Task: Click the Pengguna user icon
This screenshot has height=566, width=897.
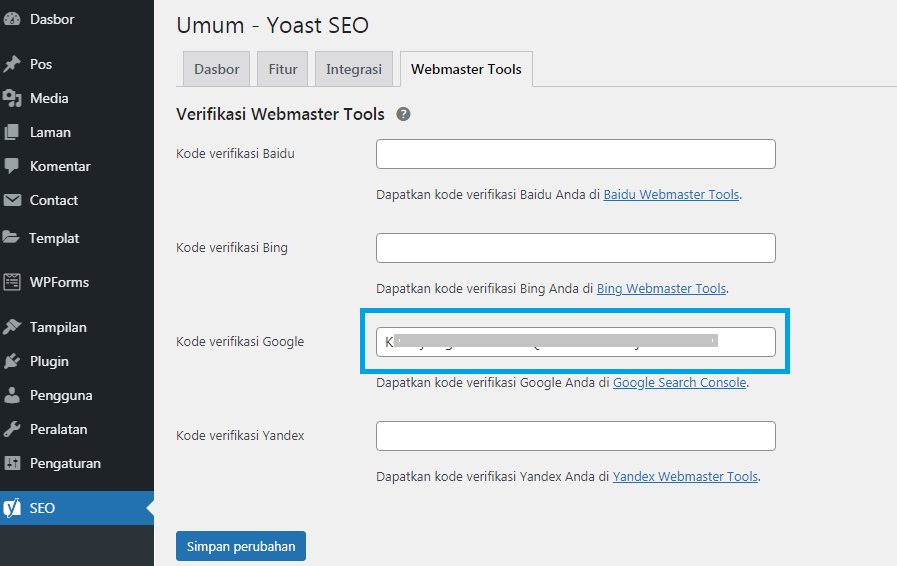Action: (x=11, y=395)
